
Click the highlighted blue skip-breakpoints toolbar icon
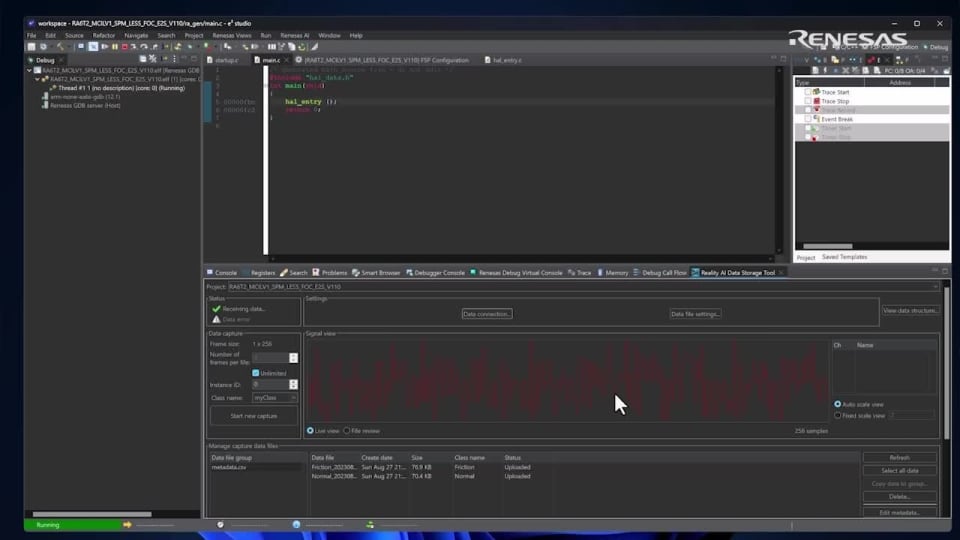click(x=93, y=47)
